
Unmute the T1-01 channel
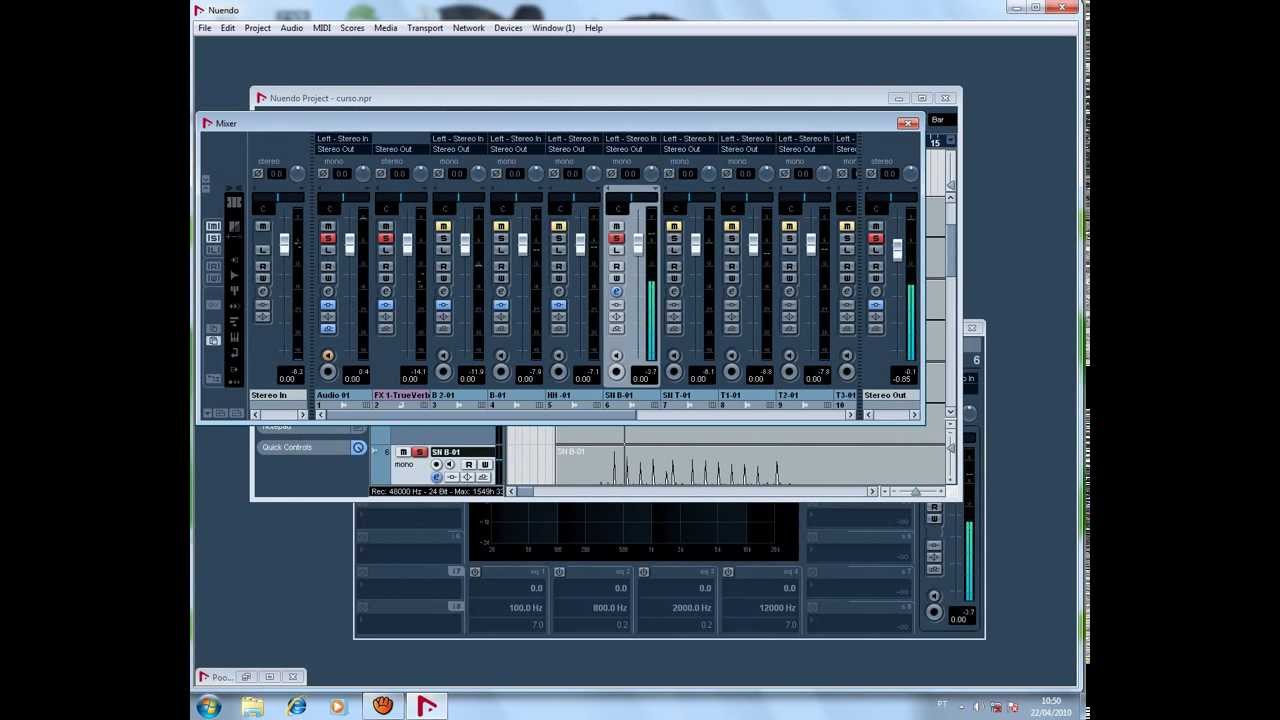732,226
